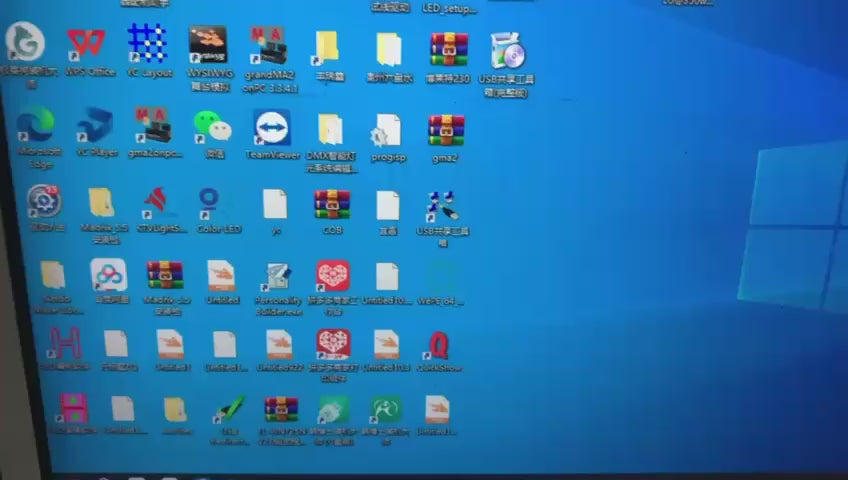Viewport: 848px width, 480px height.
Task: Select the blank Untitled10... file
Action: [387, 277]
